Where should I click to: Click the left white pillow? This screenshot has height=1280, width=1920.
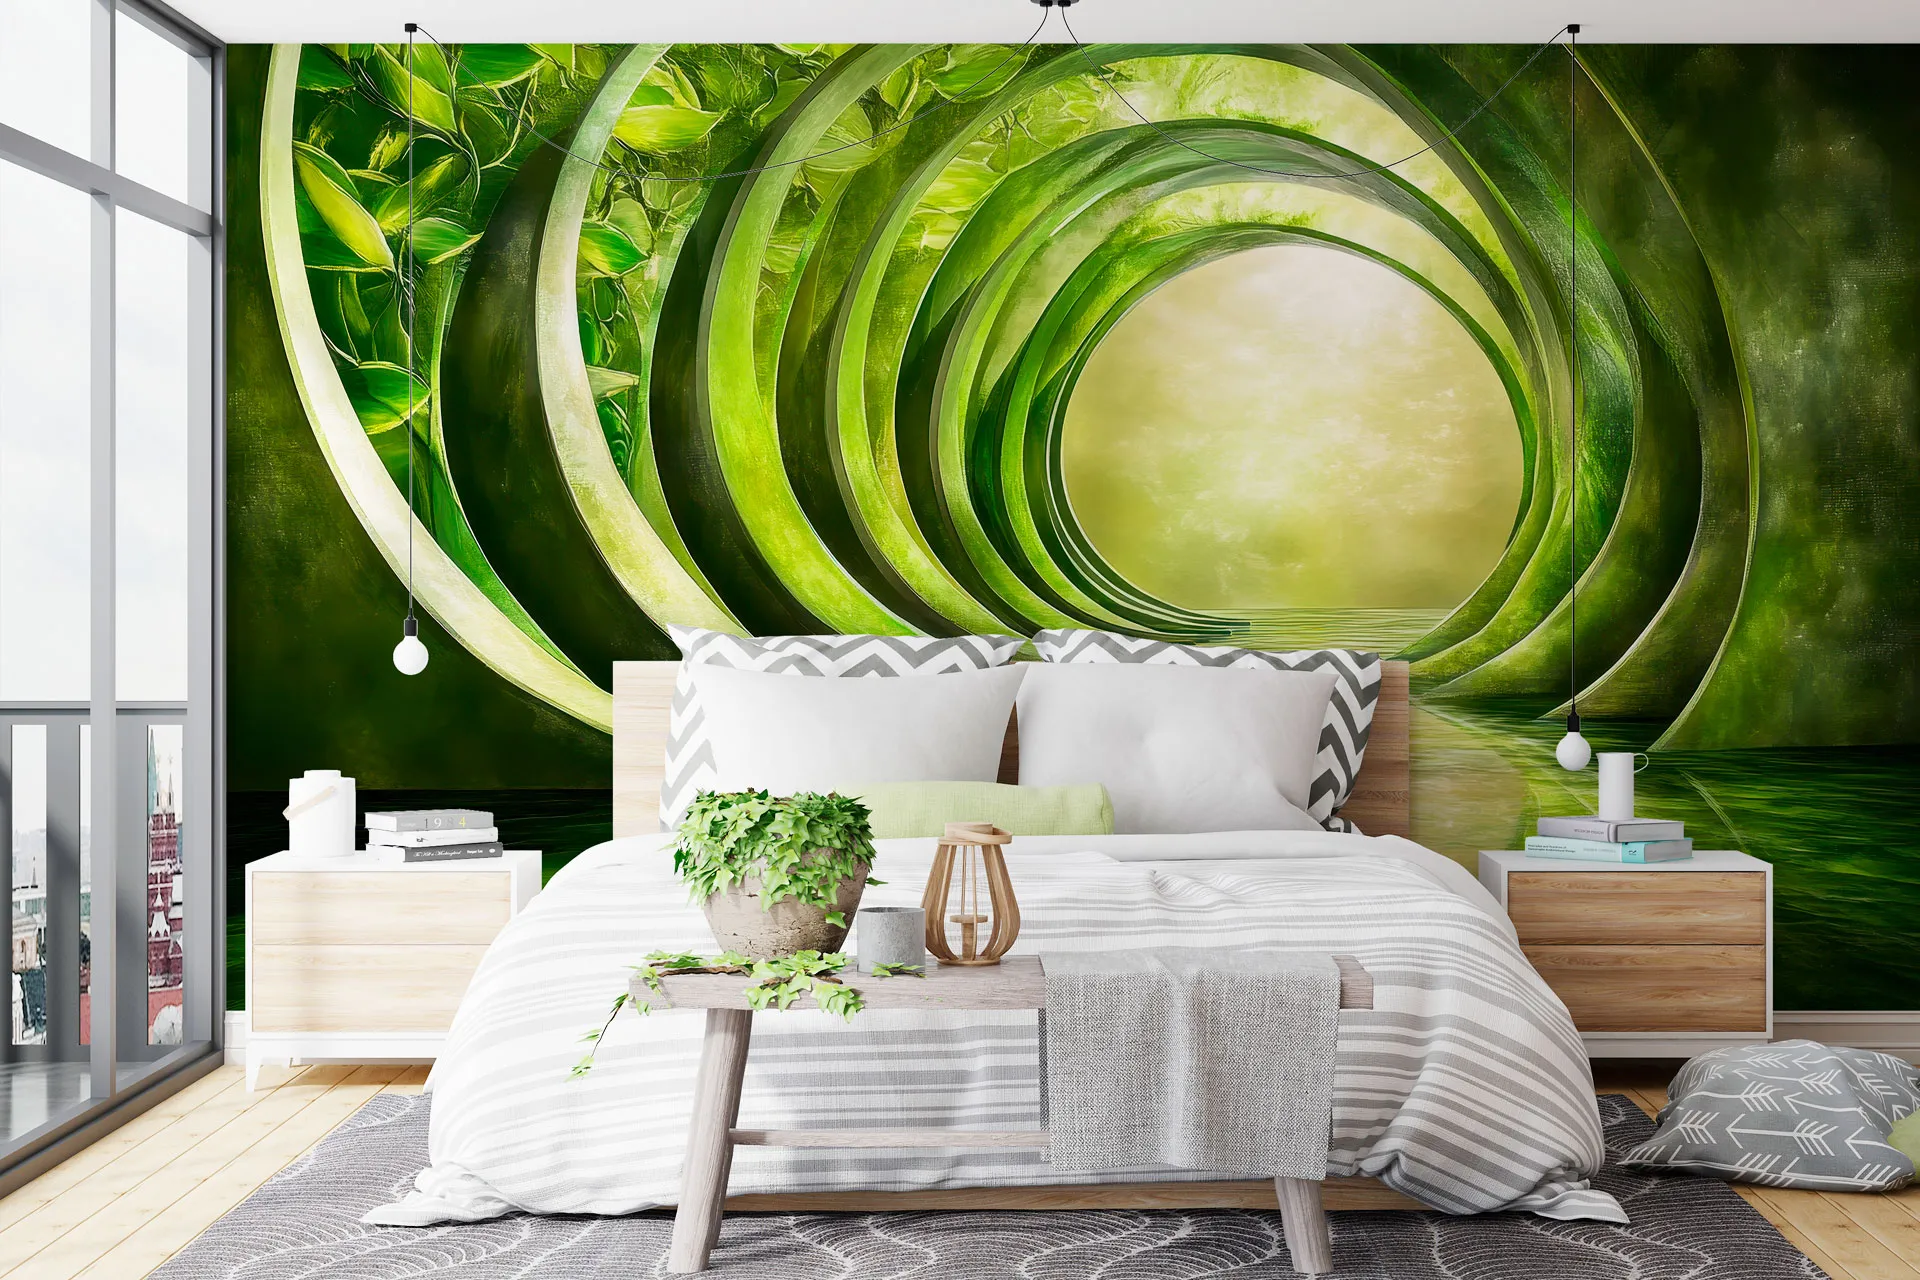pos(850,725)
